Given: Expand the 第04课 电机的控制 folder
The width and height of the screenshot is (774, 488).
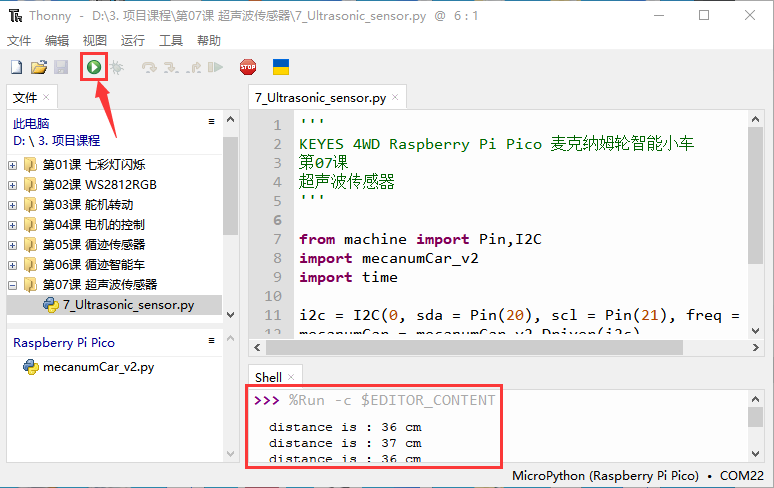Looking at the screenshot, I should [x=13, y=225].
